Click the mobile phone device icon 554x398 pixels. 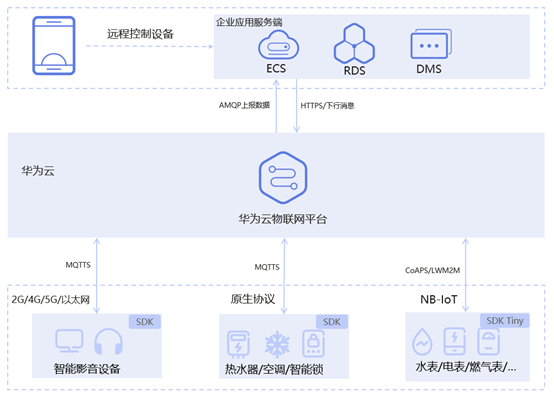(54, 46)
